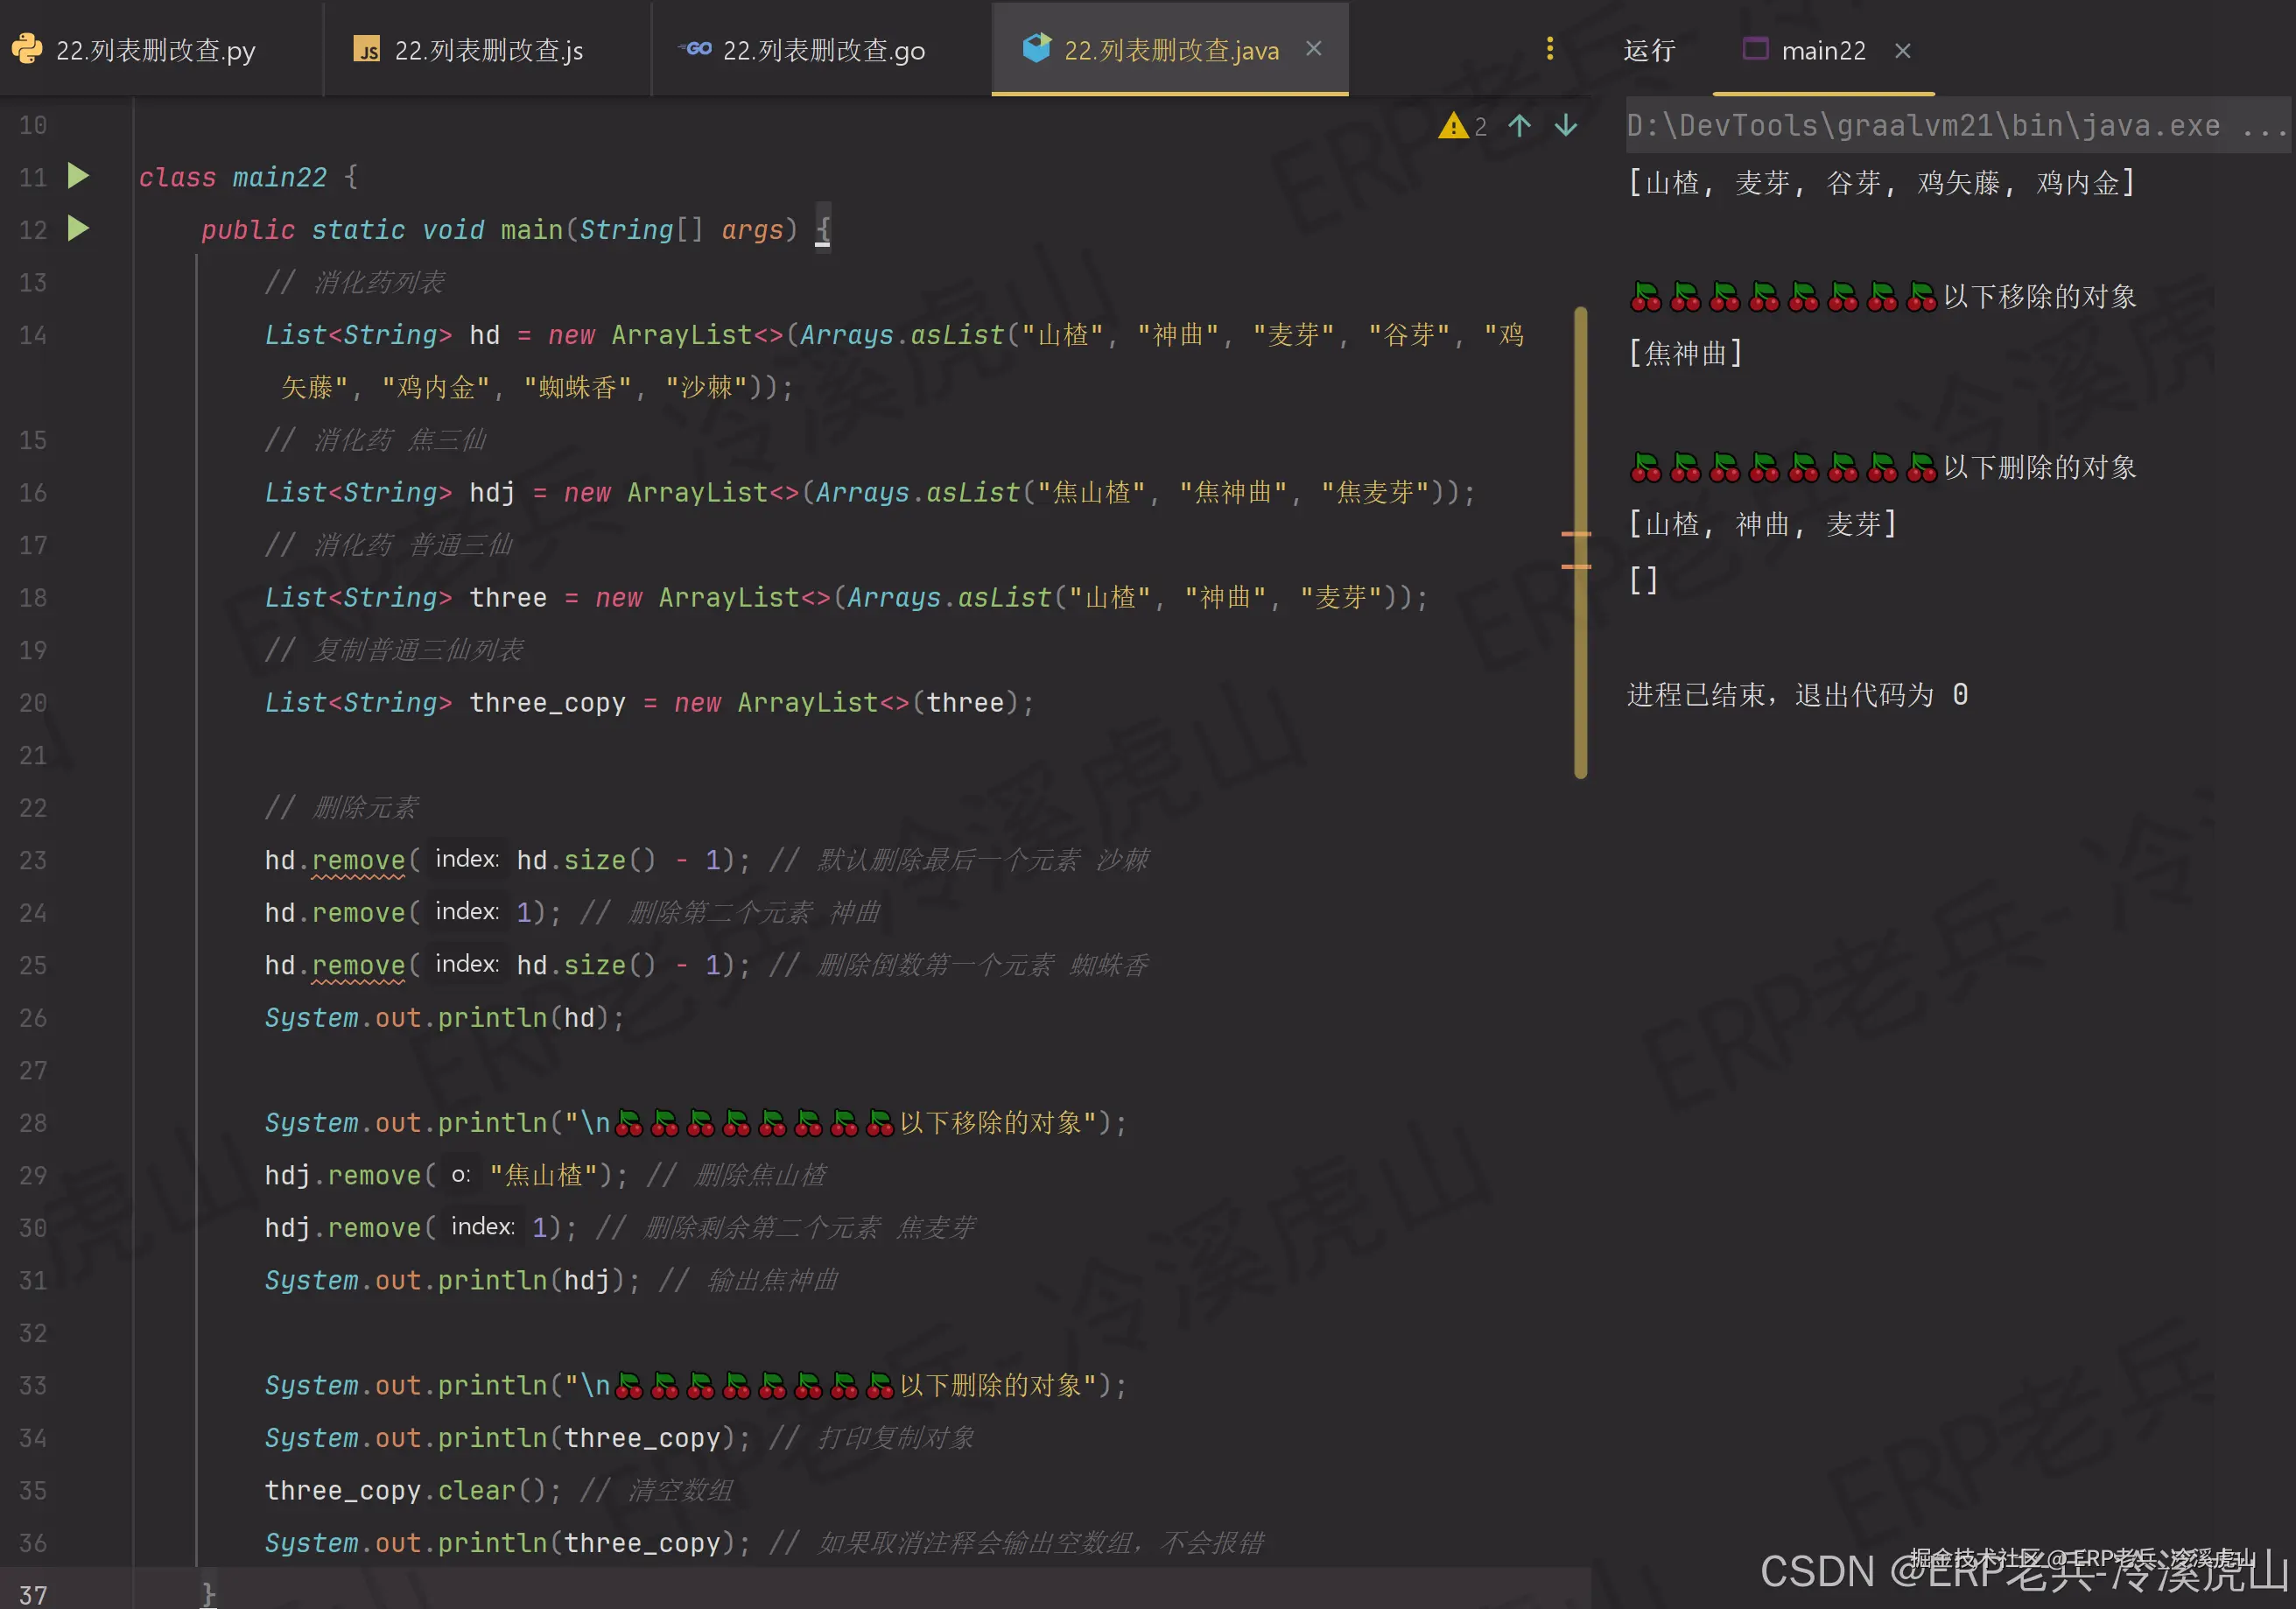The width and height of the screenshot is (2296, 1609).
Task: Click the yellow warnings indicator icon
Action: [x=1452, y=126]
